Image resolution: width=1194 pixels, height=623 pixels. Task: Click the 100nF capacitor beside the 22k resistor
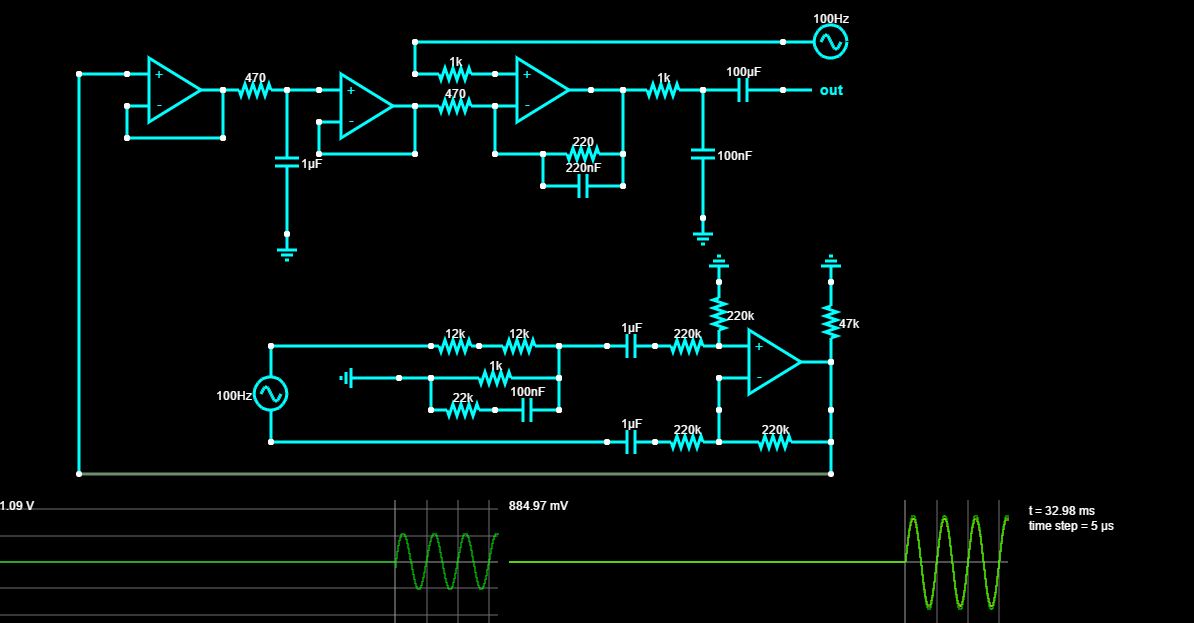coord(527,410)
